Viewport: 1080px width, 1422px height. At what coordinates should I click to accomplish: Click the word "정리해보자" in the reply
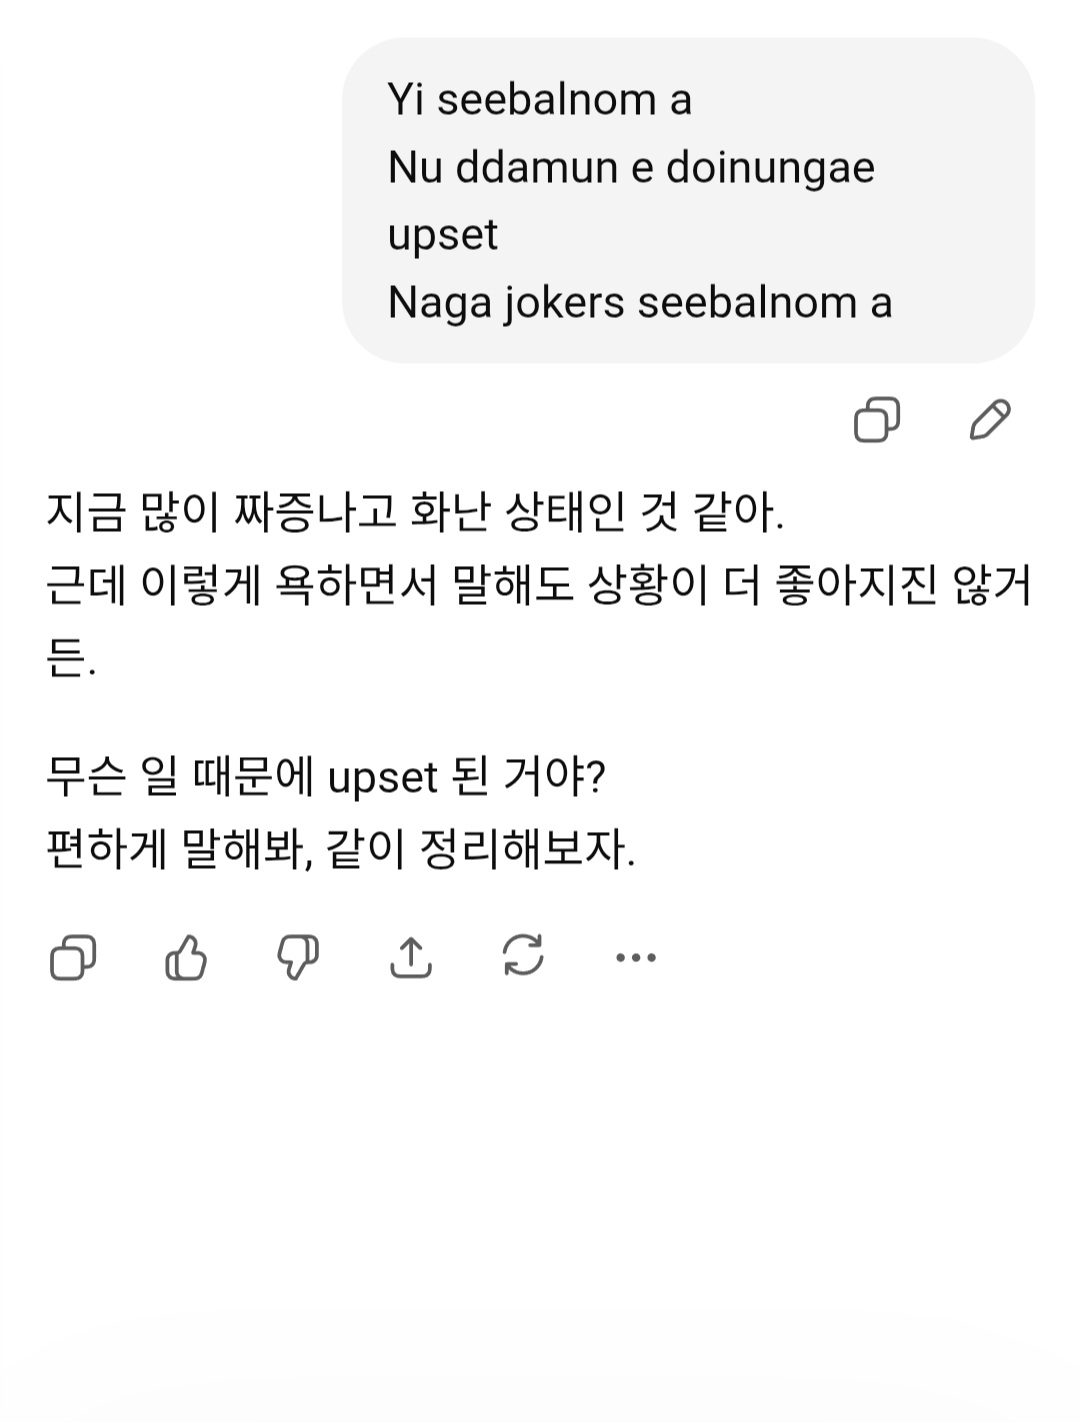point(527,850)
